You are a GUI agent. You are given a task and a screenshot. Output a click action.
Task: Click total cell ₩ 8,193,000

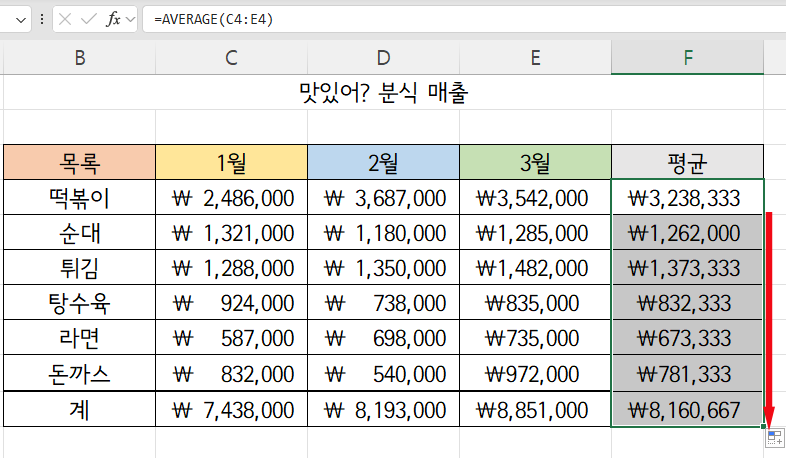coord(383,409)
